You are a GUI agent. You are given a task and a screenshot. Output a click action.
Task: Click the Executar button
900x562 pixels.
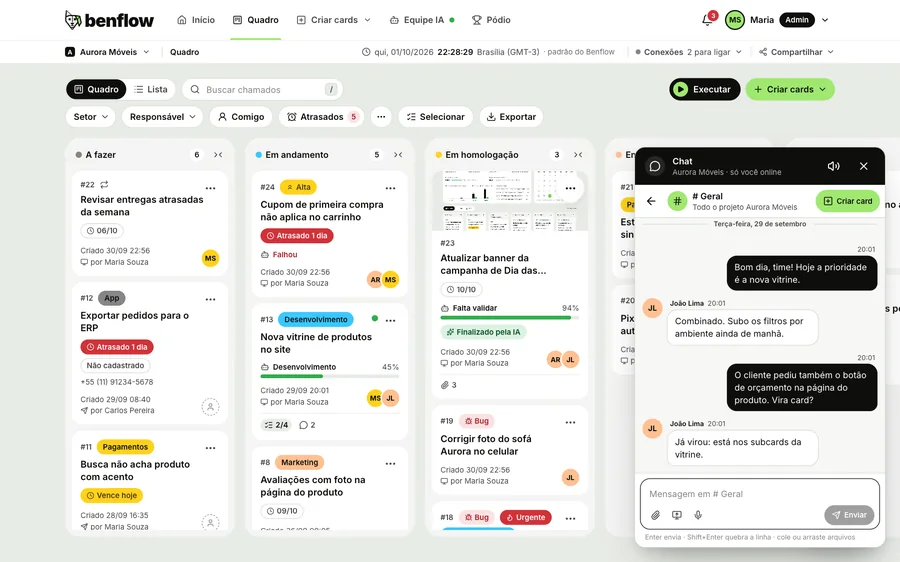coord(704,89)
